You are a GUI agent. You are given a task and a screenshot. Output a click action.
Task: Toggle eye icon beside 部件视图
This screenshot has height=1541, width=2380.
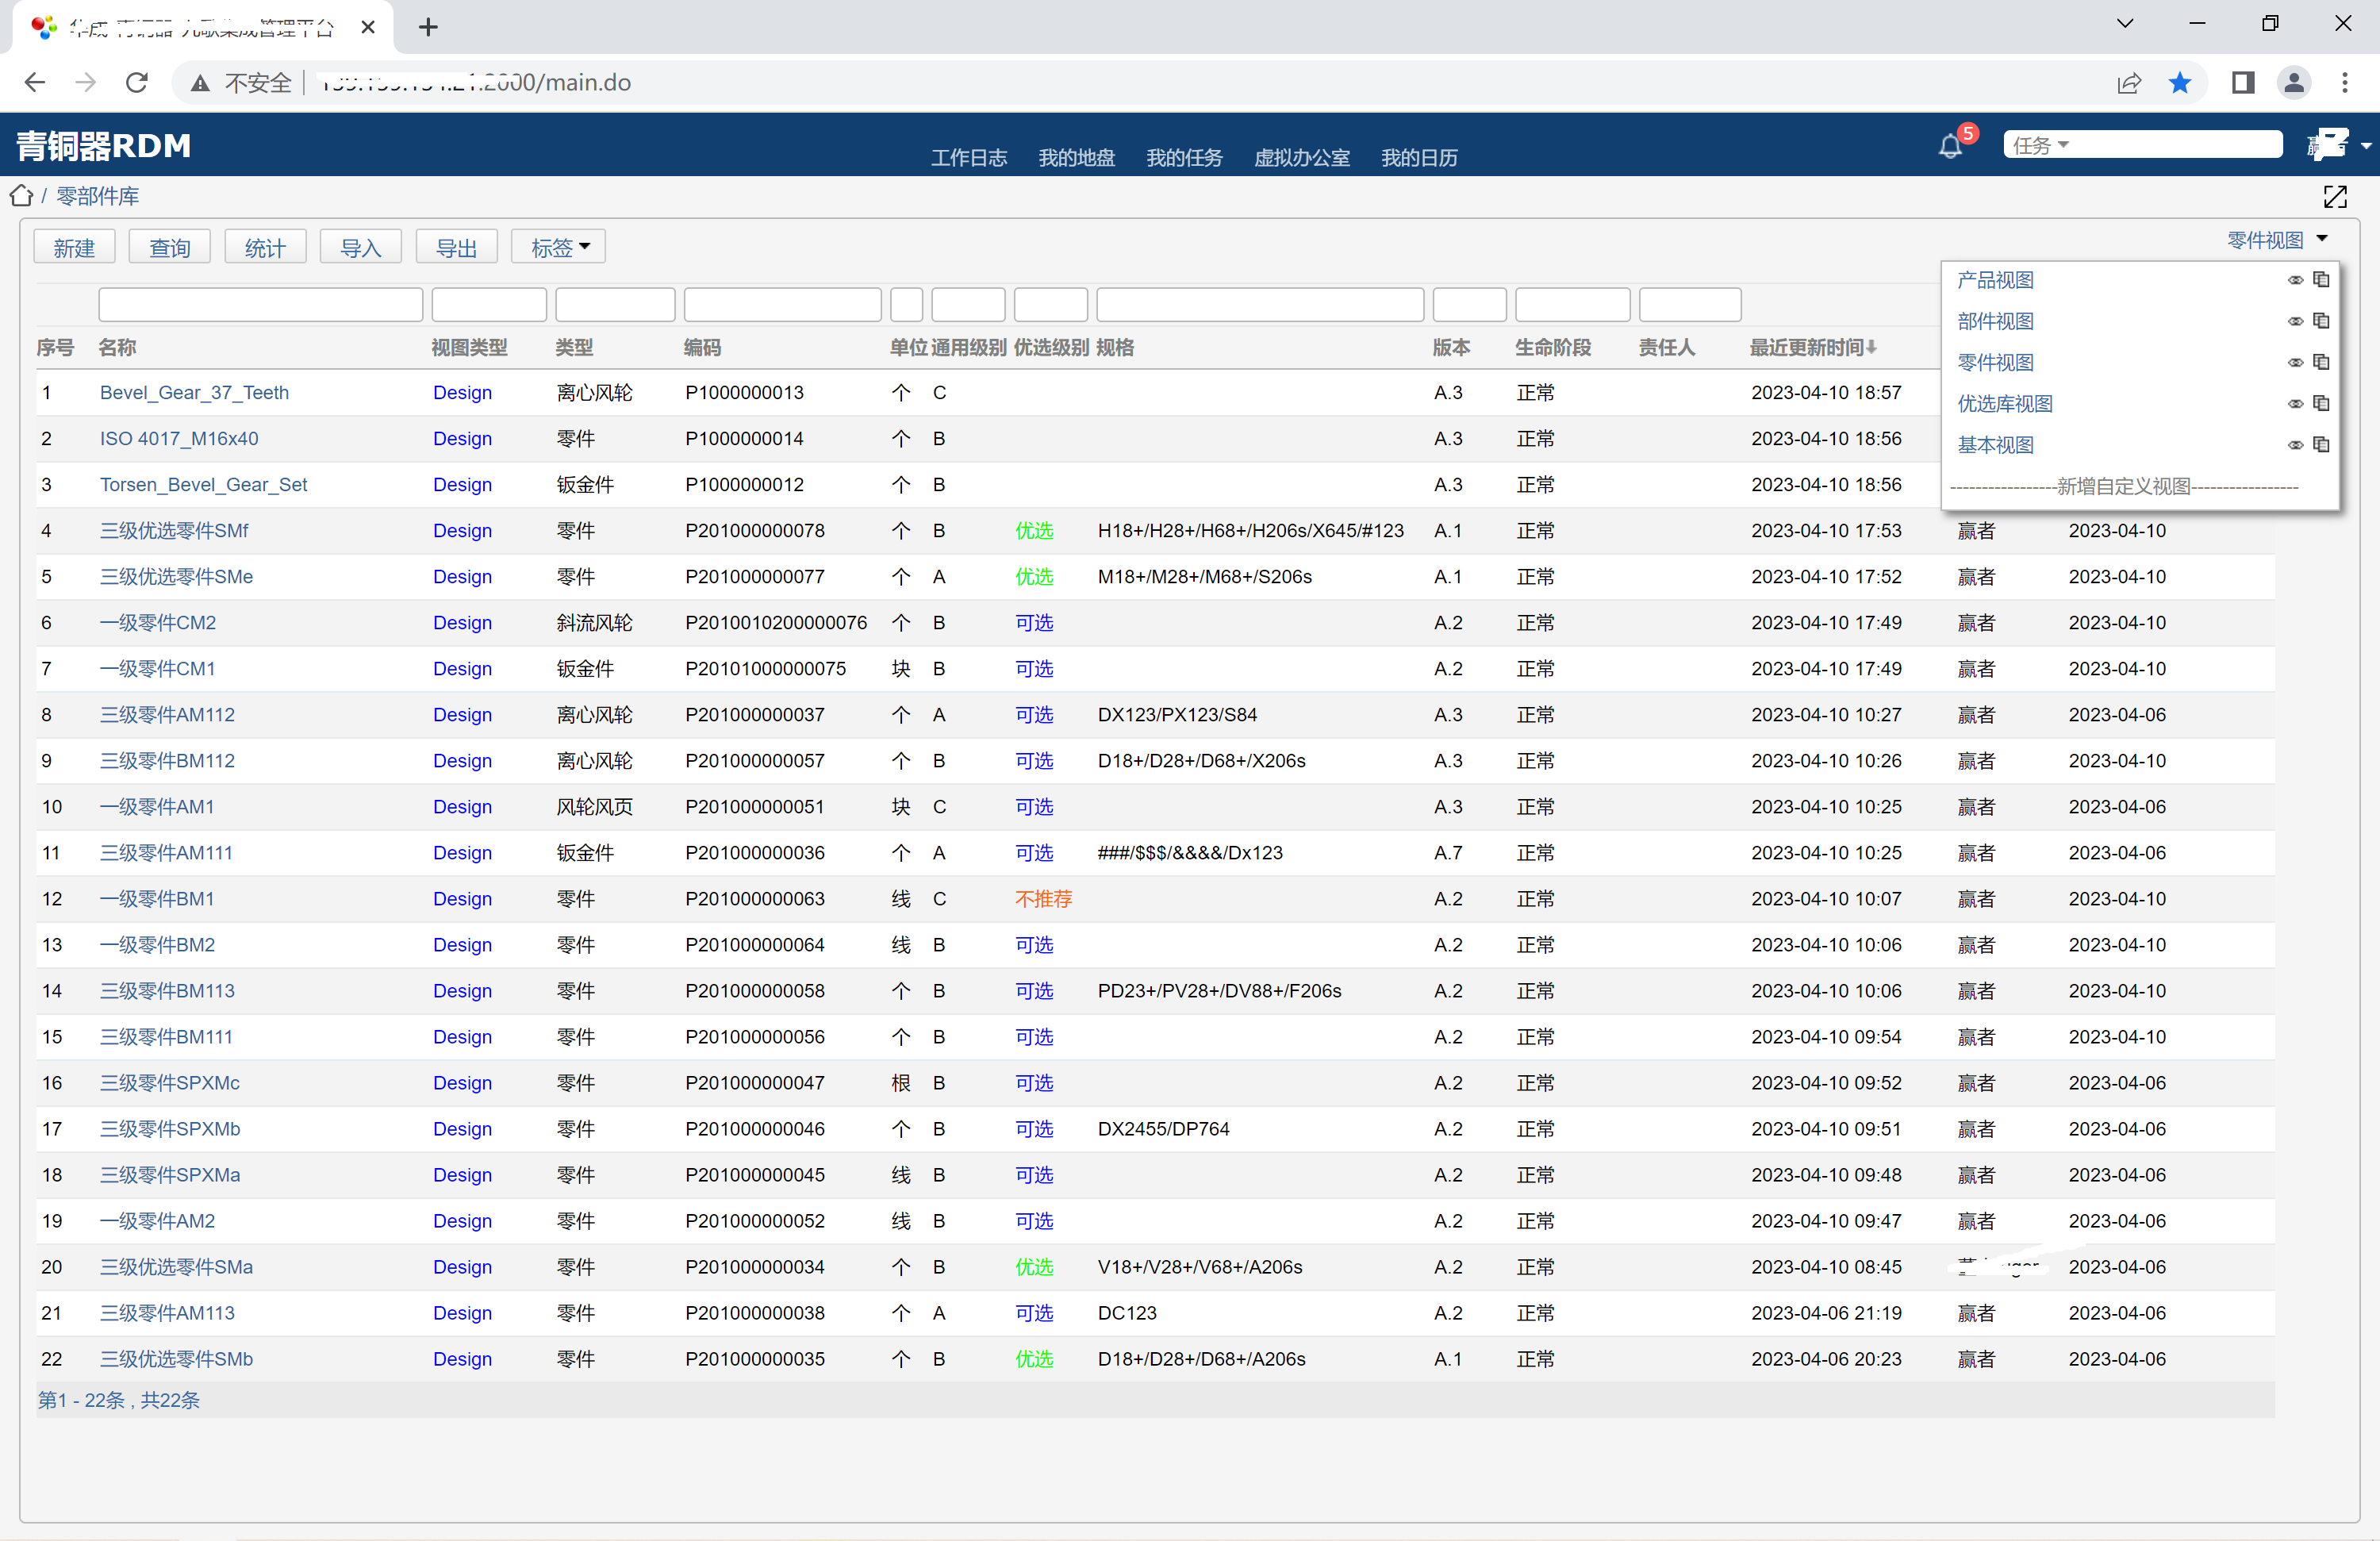[x=2295, y=322]
